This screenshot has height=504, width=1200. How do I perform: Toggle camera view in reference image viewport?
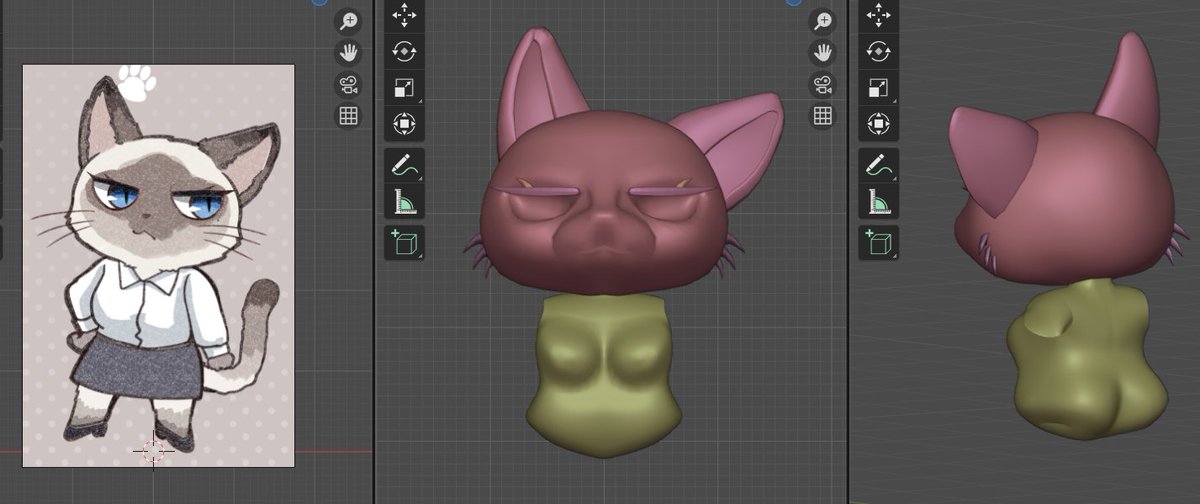pyautogui.click(x=348, y=84)
